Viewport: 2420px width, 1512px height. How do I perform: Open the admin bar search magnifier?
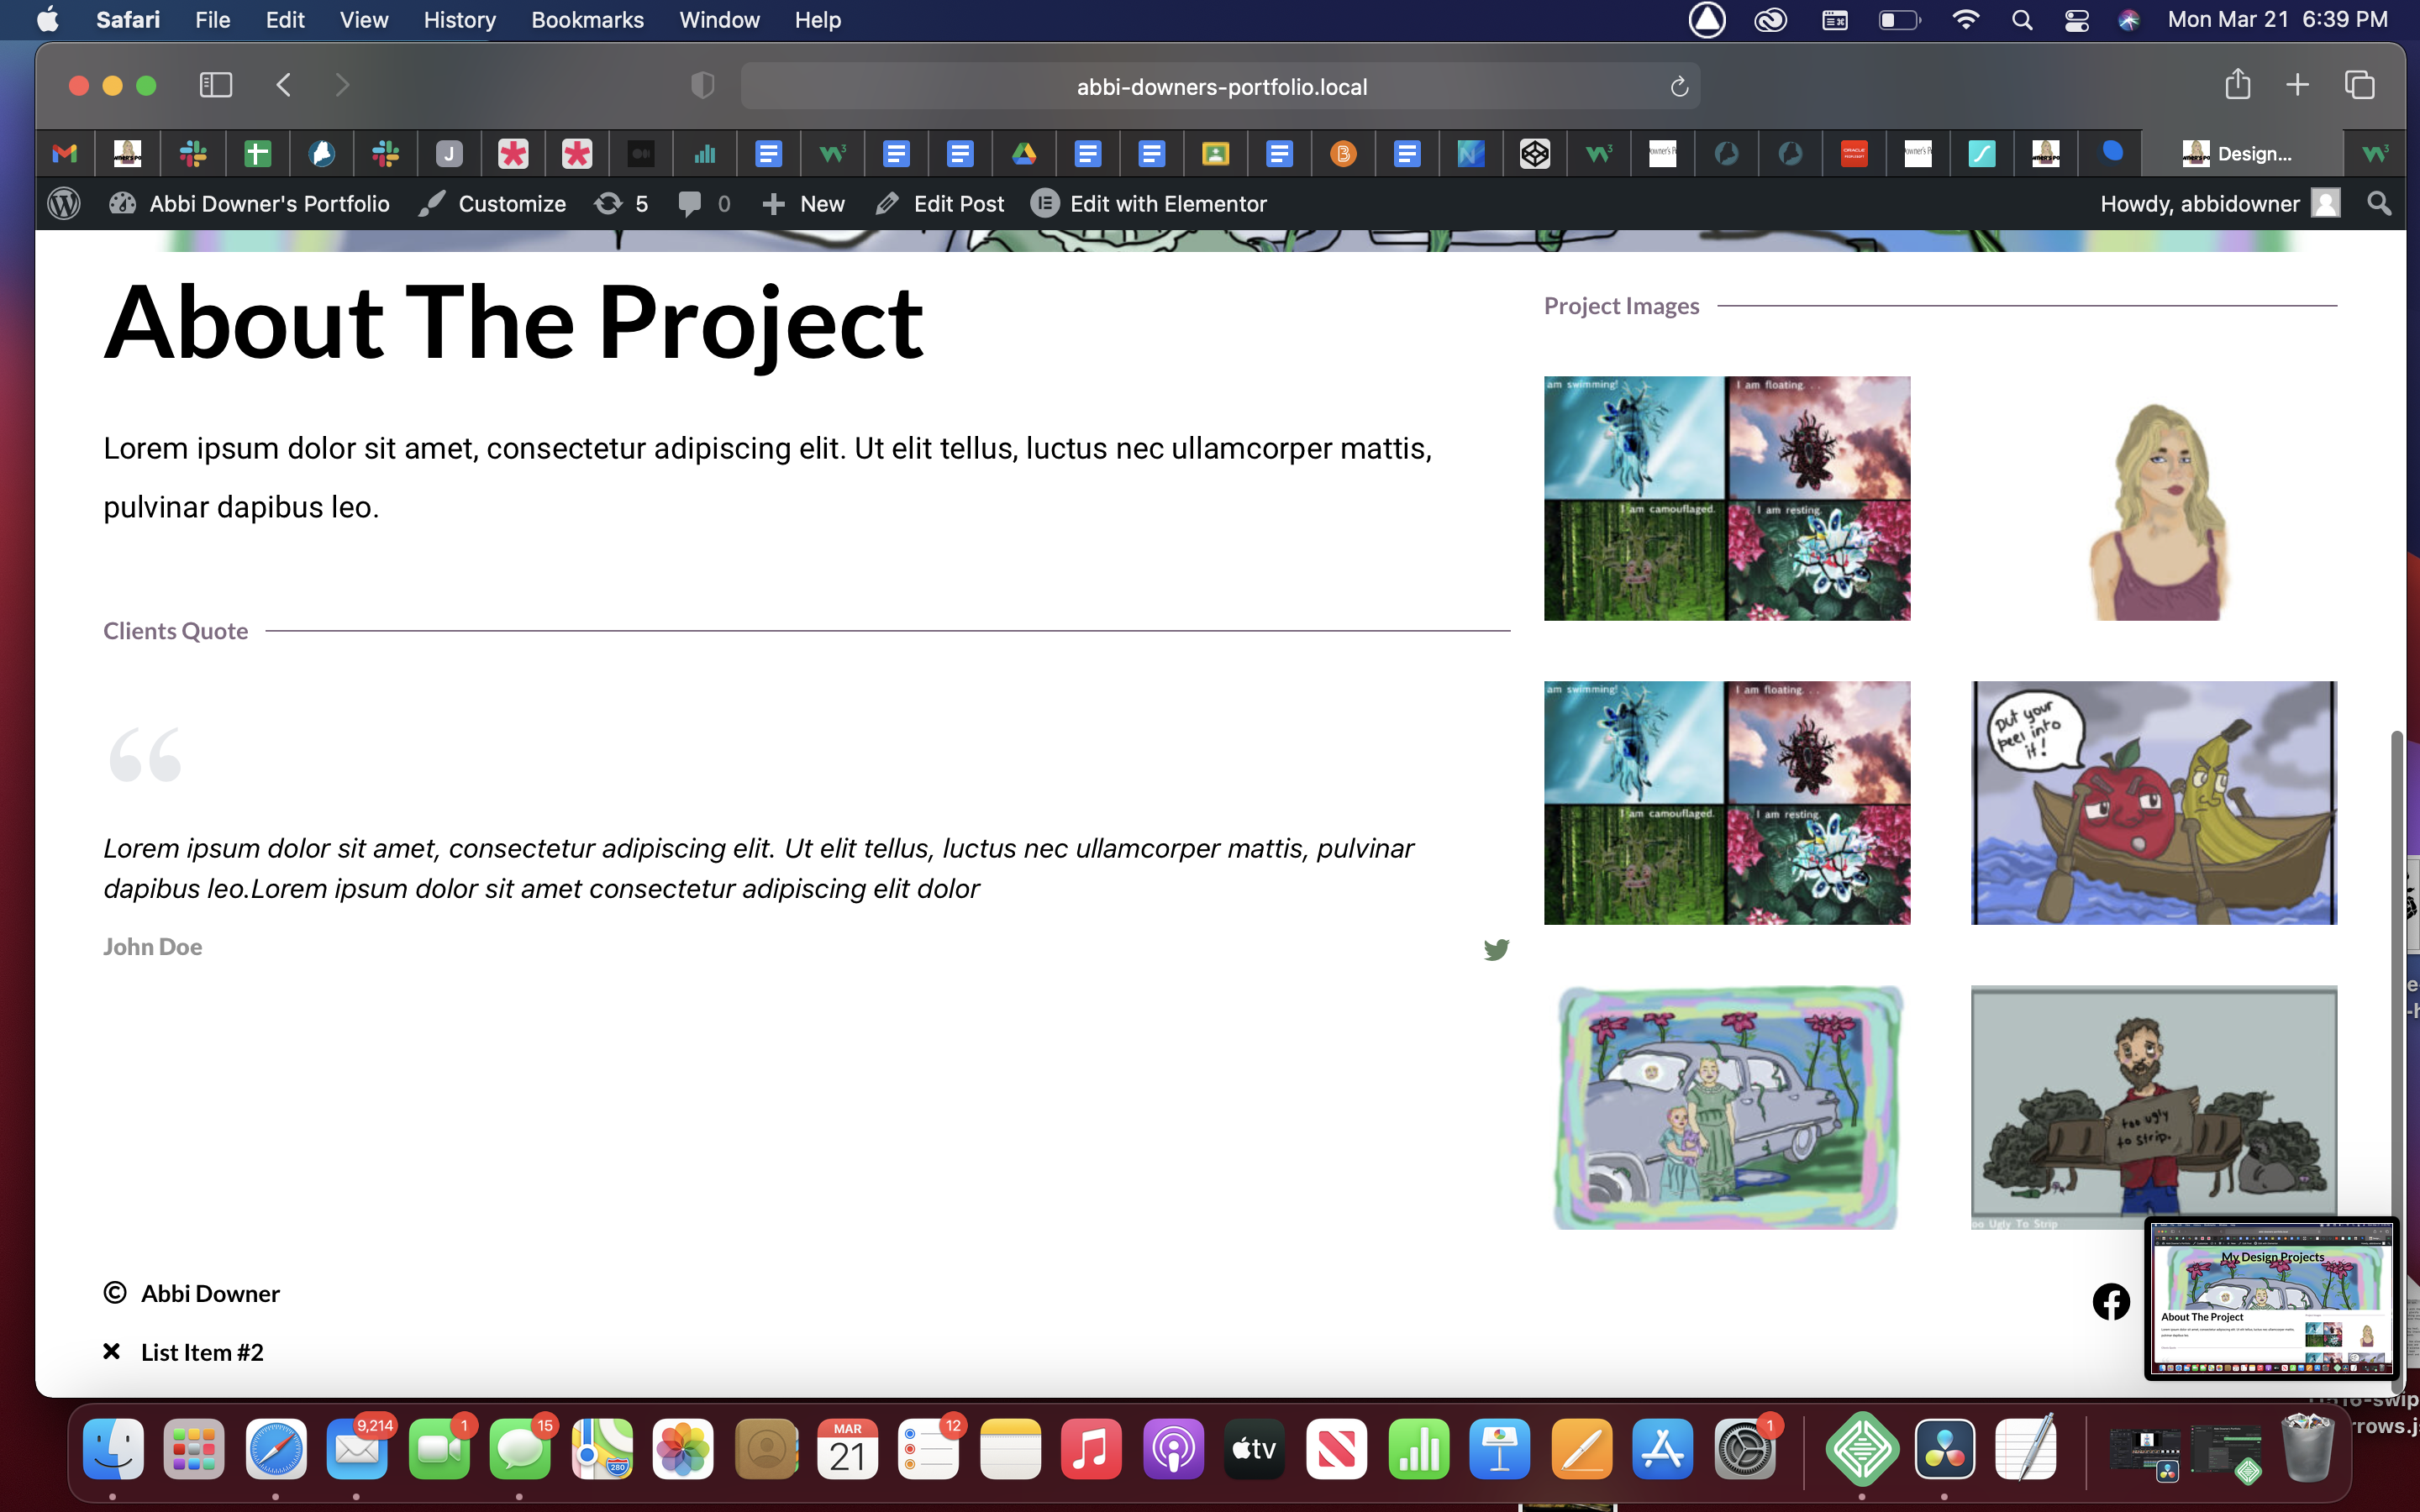click(2379, 204)
